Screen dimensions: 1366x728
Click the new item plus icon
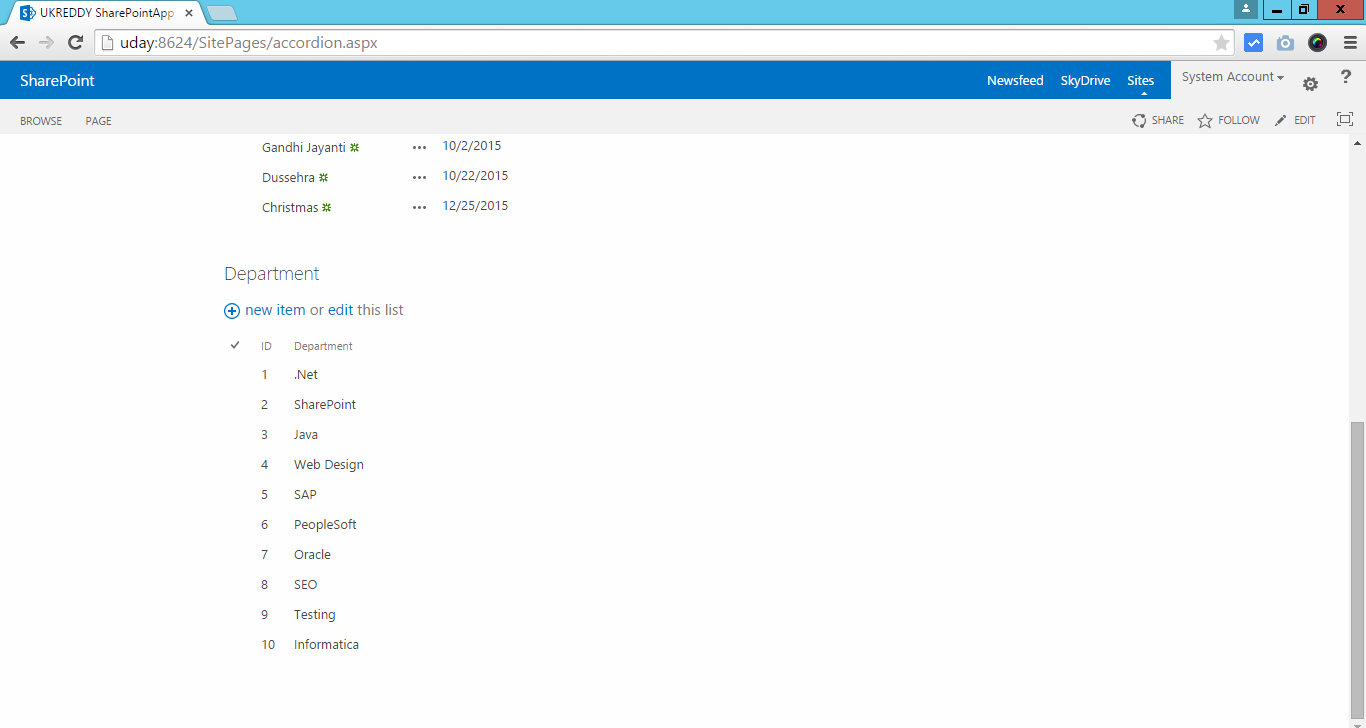[x=231, y=310]
